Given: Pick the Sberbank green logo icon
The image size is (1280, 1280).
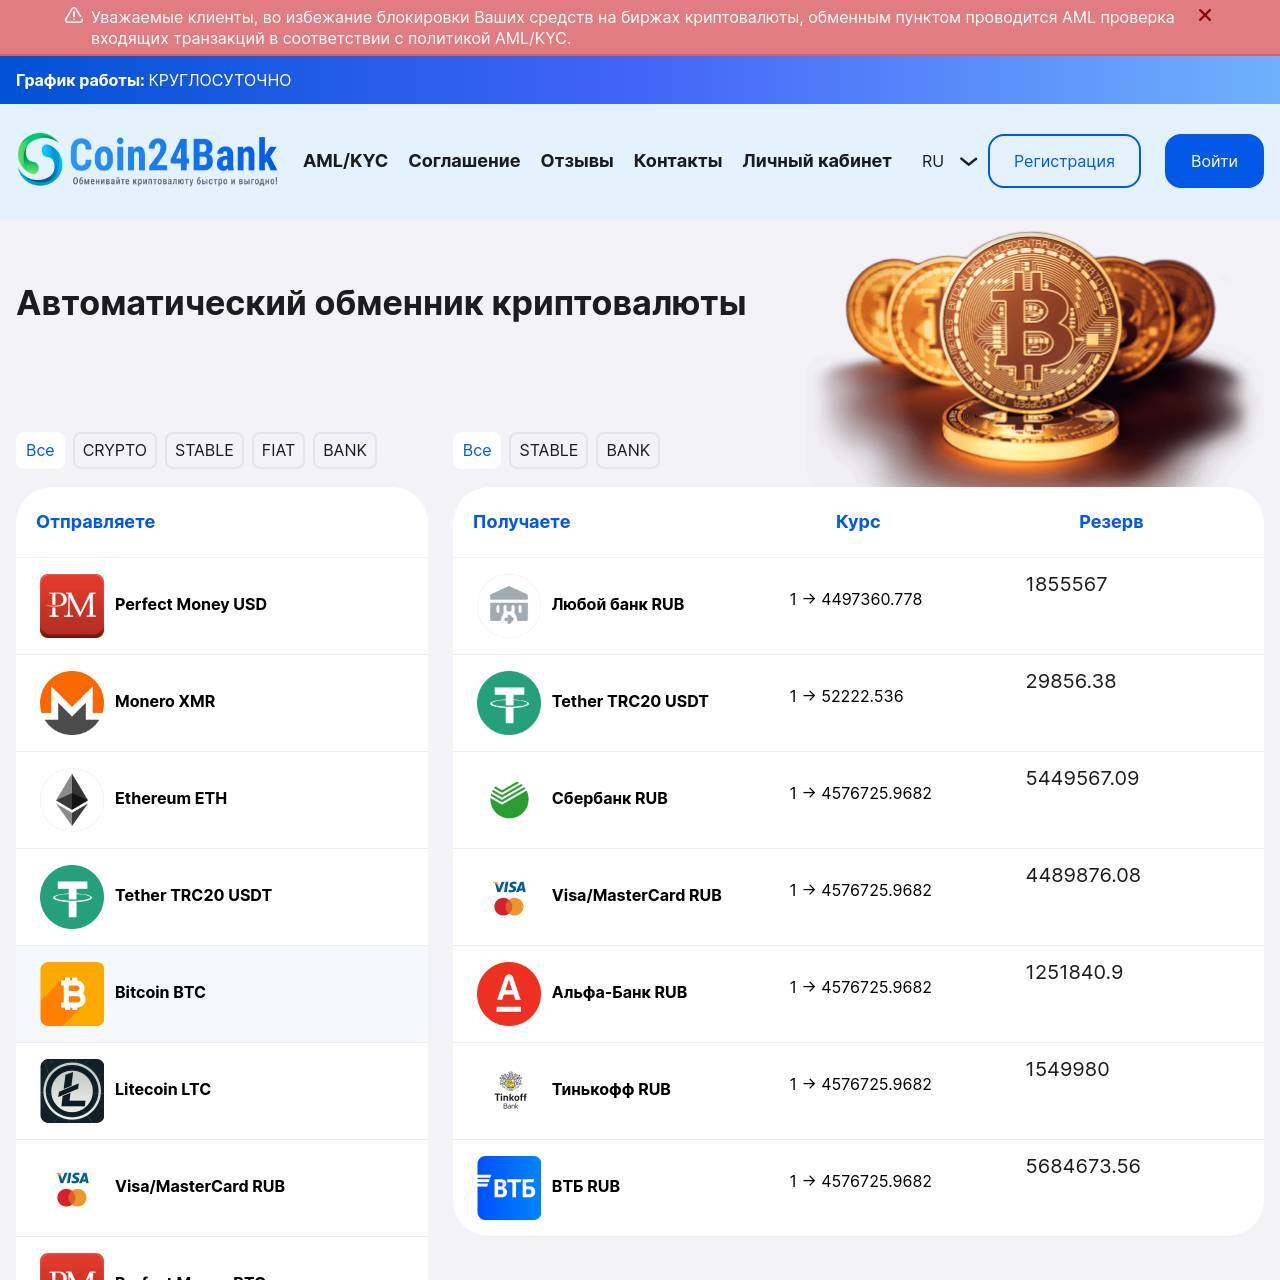Looking at the screenshot, I should click(x=509, y=800).
